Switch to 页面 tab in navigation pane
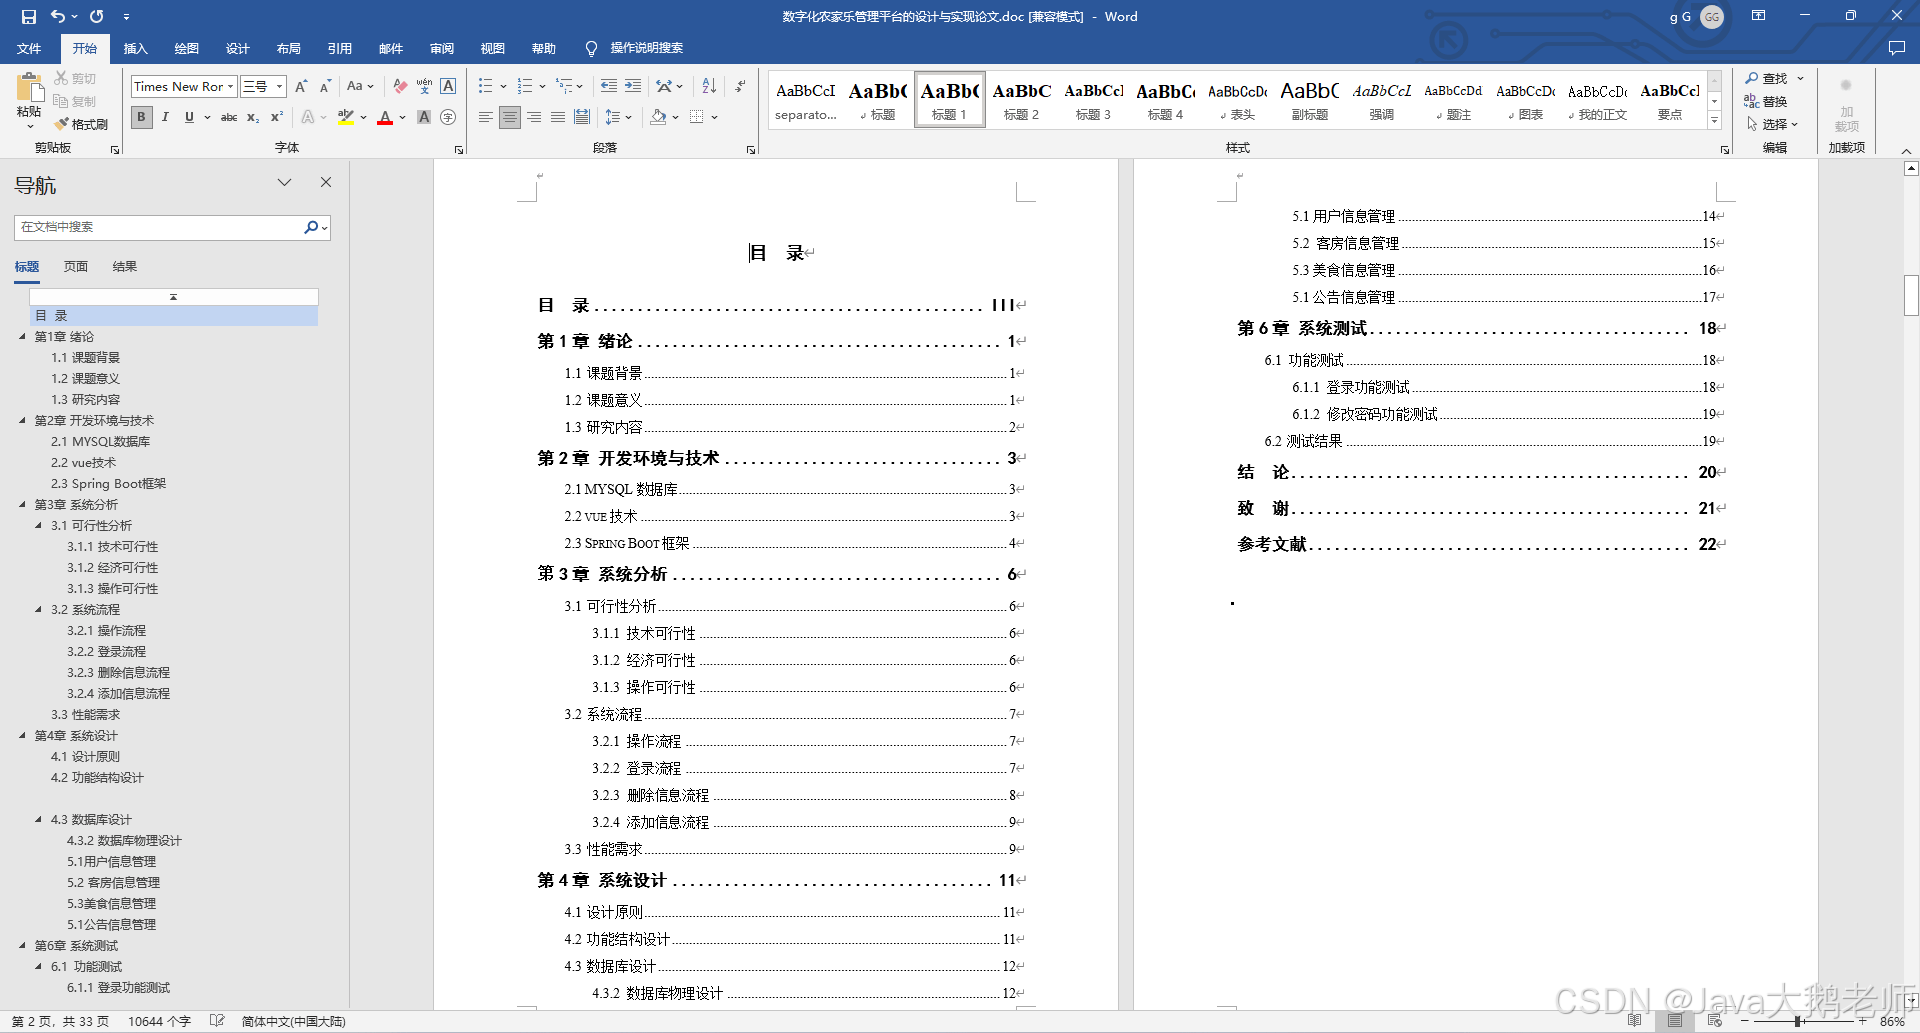The height and width of the screenshot is (1033, 1920). tap(76, 267)
